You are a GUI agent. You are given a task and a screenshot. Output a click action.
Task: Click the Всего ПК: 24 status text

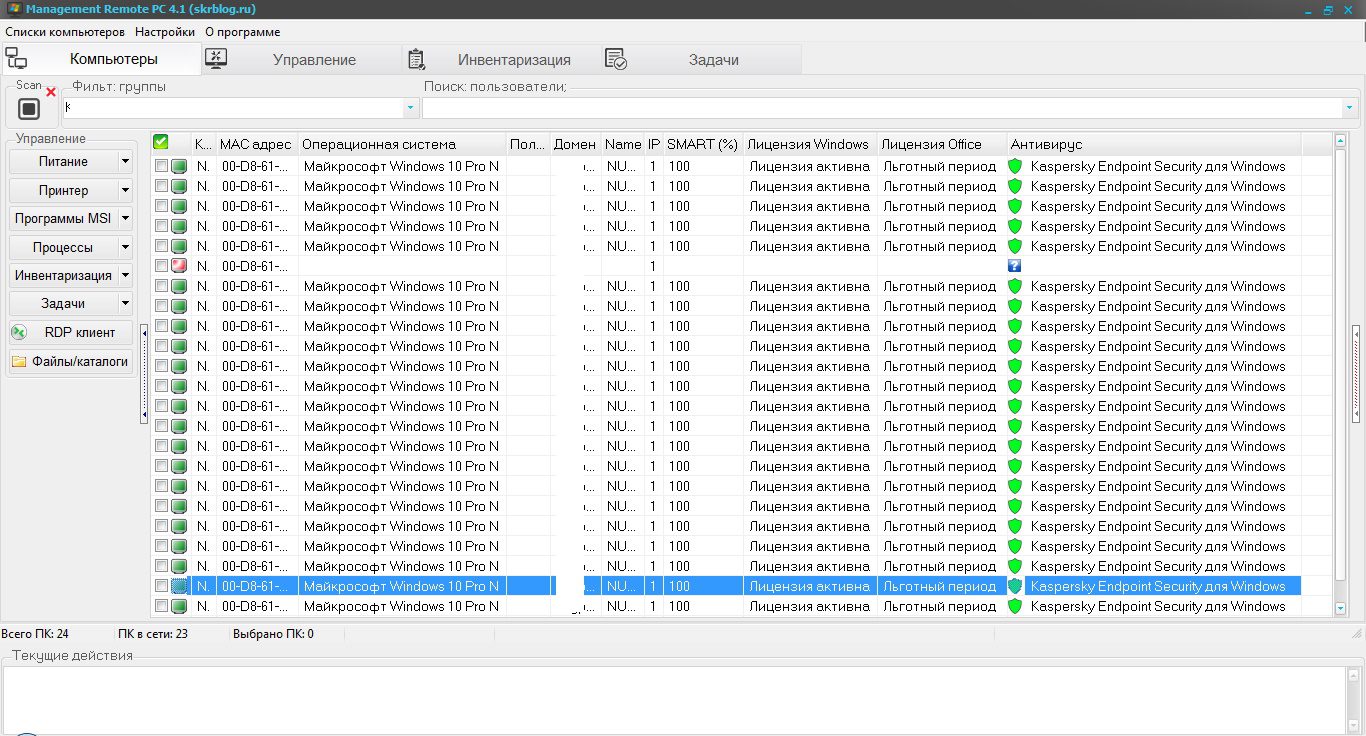coord(36,634)
